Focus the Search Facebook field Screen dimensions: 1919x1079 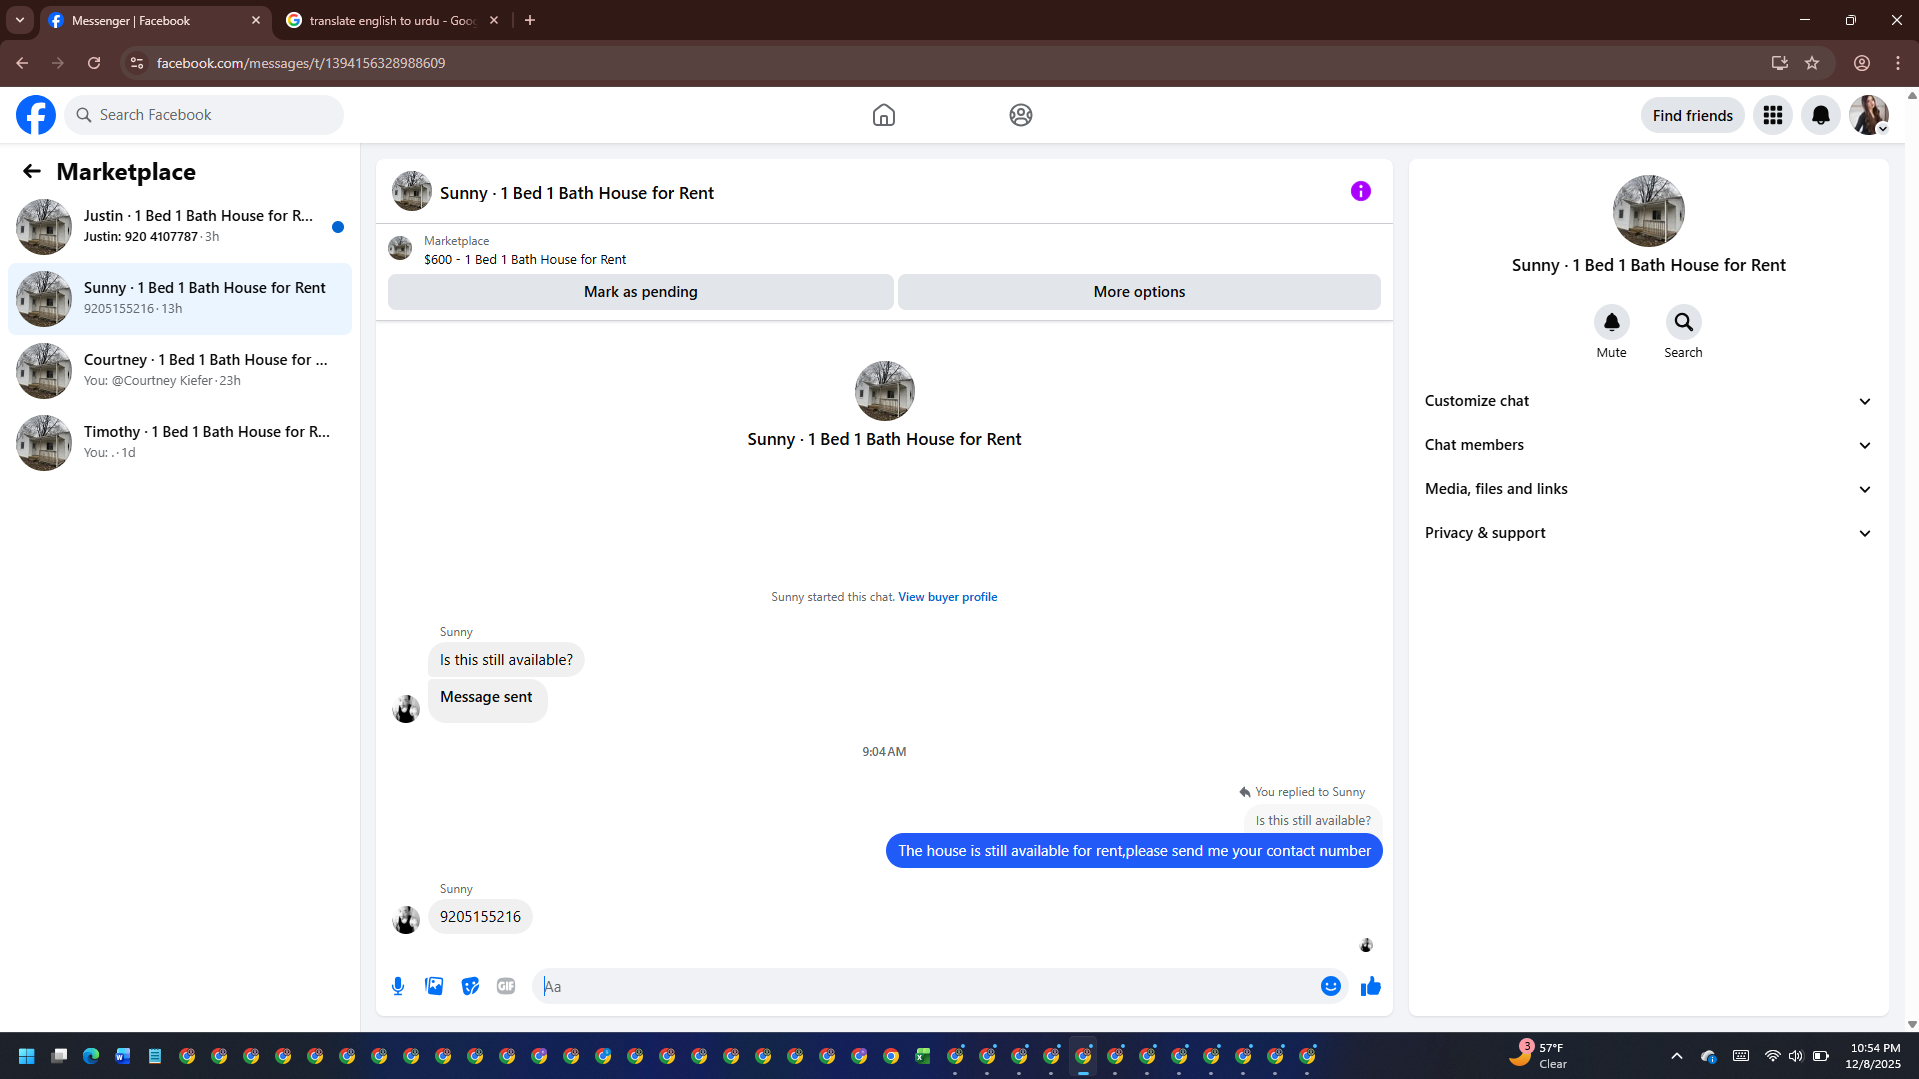click(204, 115)
